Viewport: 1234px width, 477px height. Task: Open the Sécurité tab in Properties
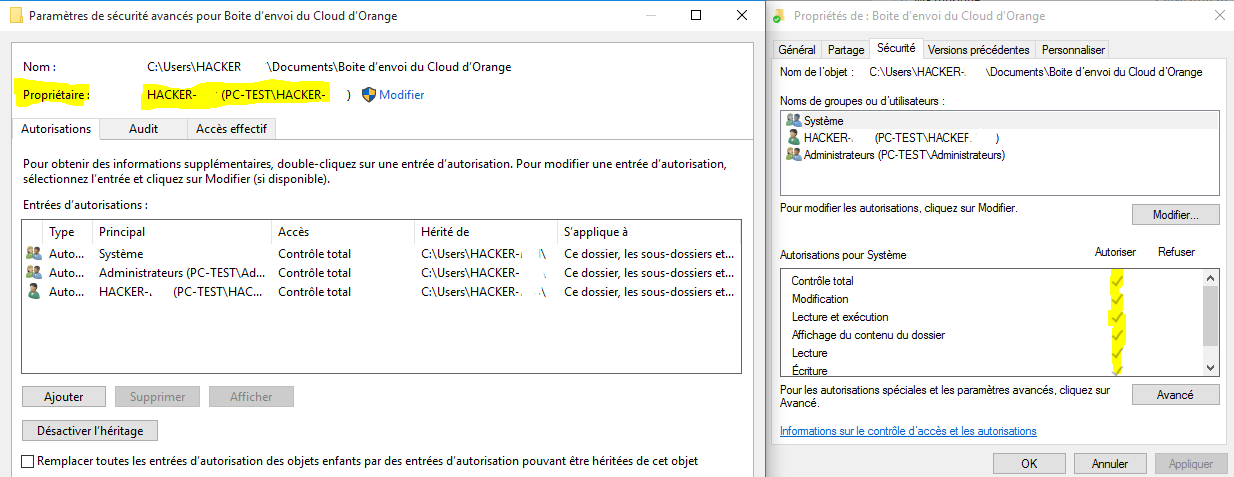(x=896, y=48)
